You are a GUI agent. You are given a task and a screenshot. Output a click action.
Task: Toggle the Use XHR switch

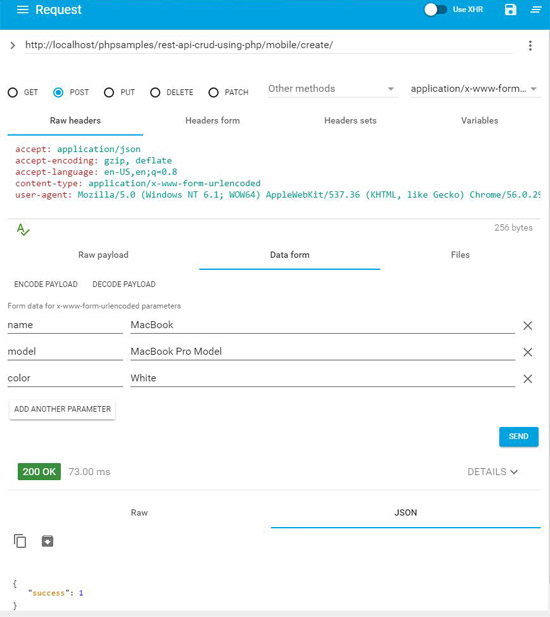pyautogui.click(x=435, y=9)
